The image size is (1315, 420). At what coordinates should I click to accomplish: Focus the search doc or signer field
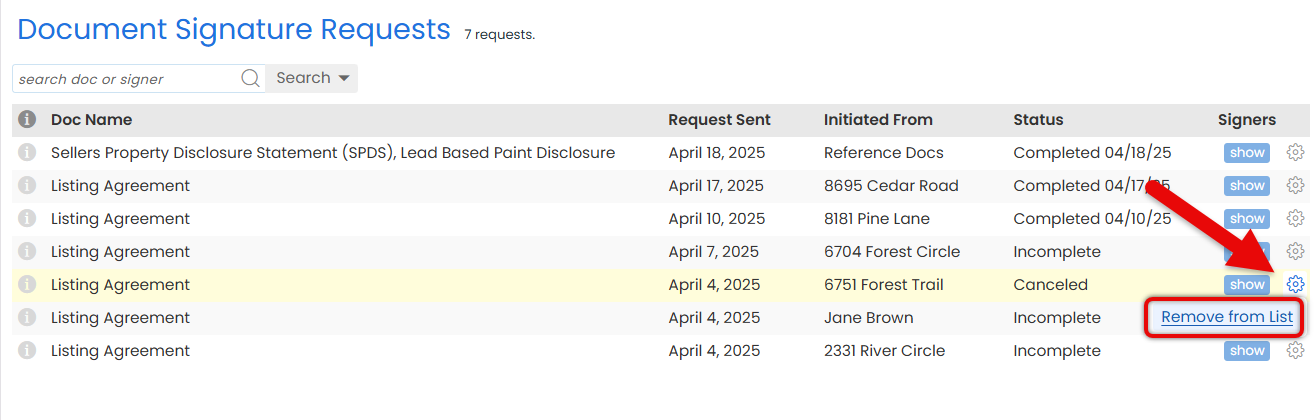click(x=125, y=79)
